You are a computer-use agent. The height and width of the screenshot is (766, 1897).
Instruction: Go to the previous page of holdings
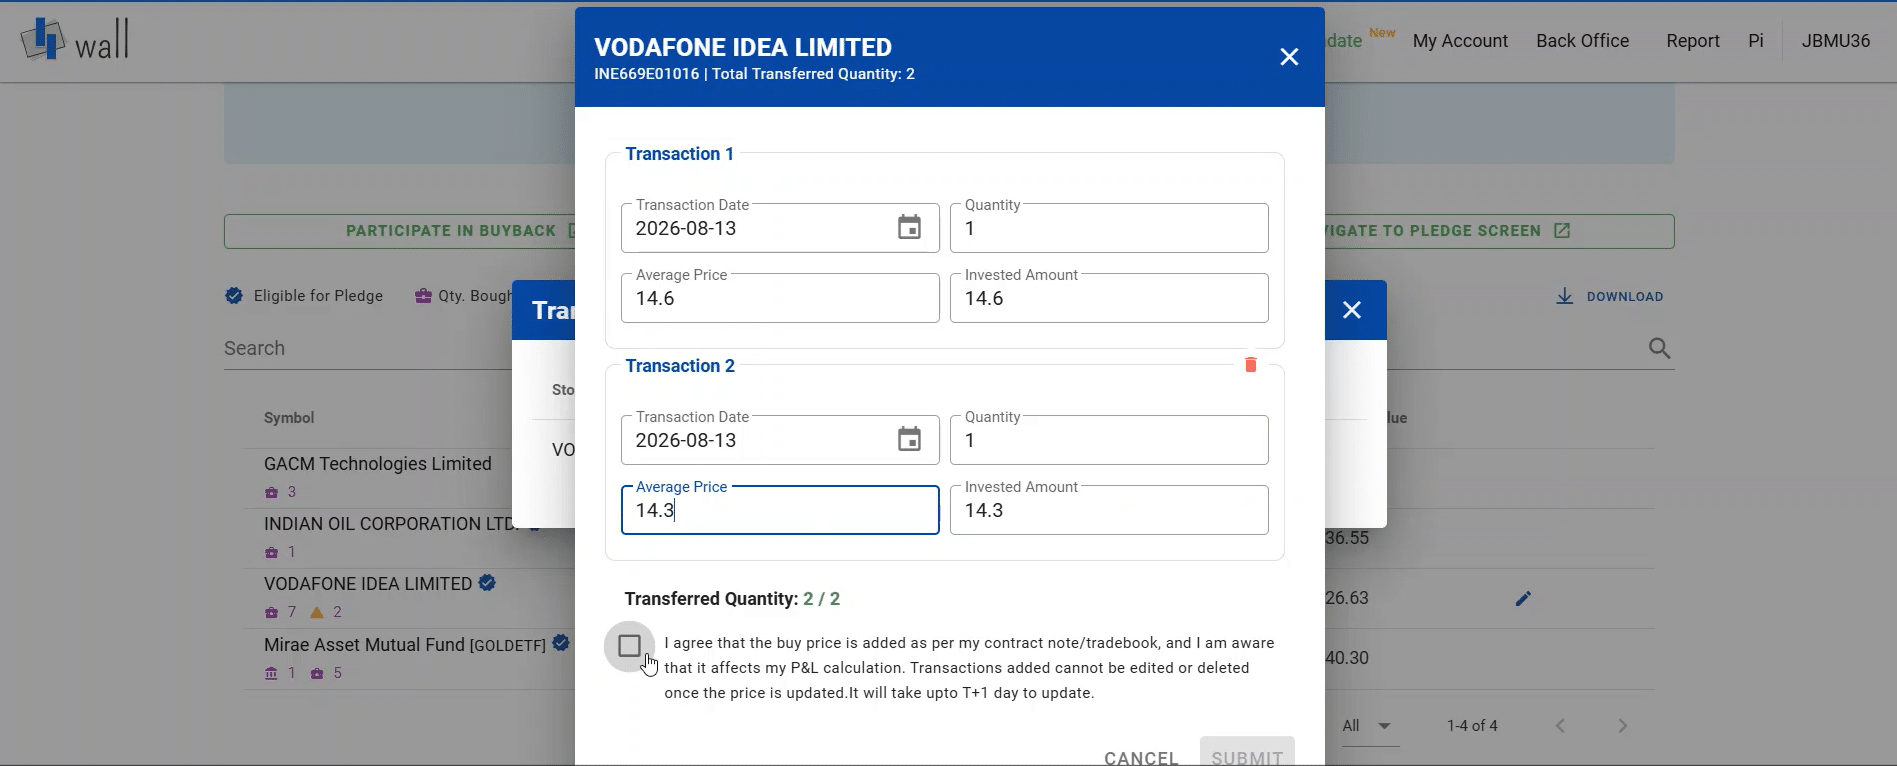click(x=1560, y=726)
